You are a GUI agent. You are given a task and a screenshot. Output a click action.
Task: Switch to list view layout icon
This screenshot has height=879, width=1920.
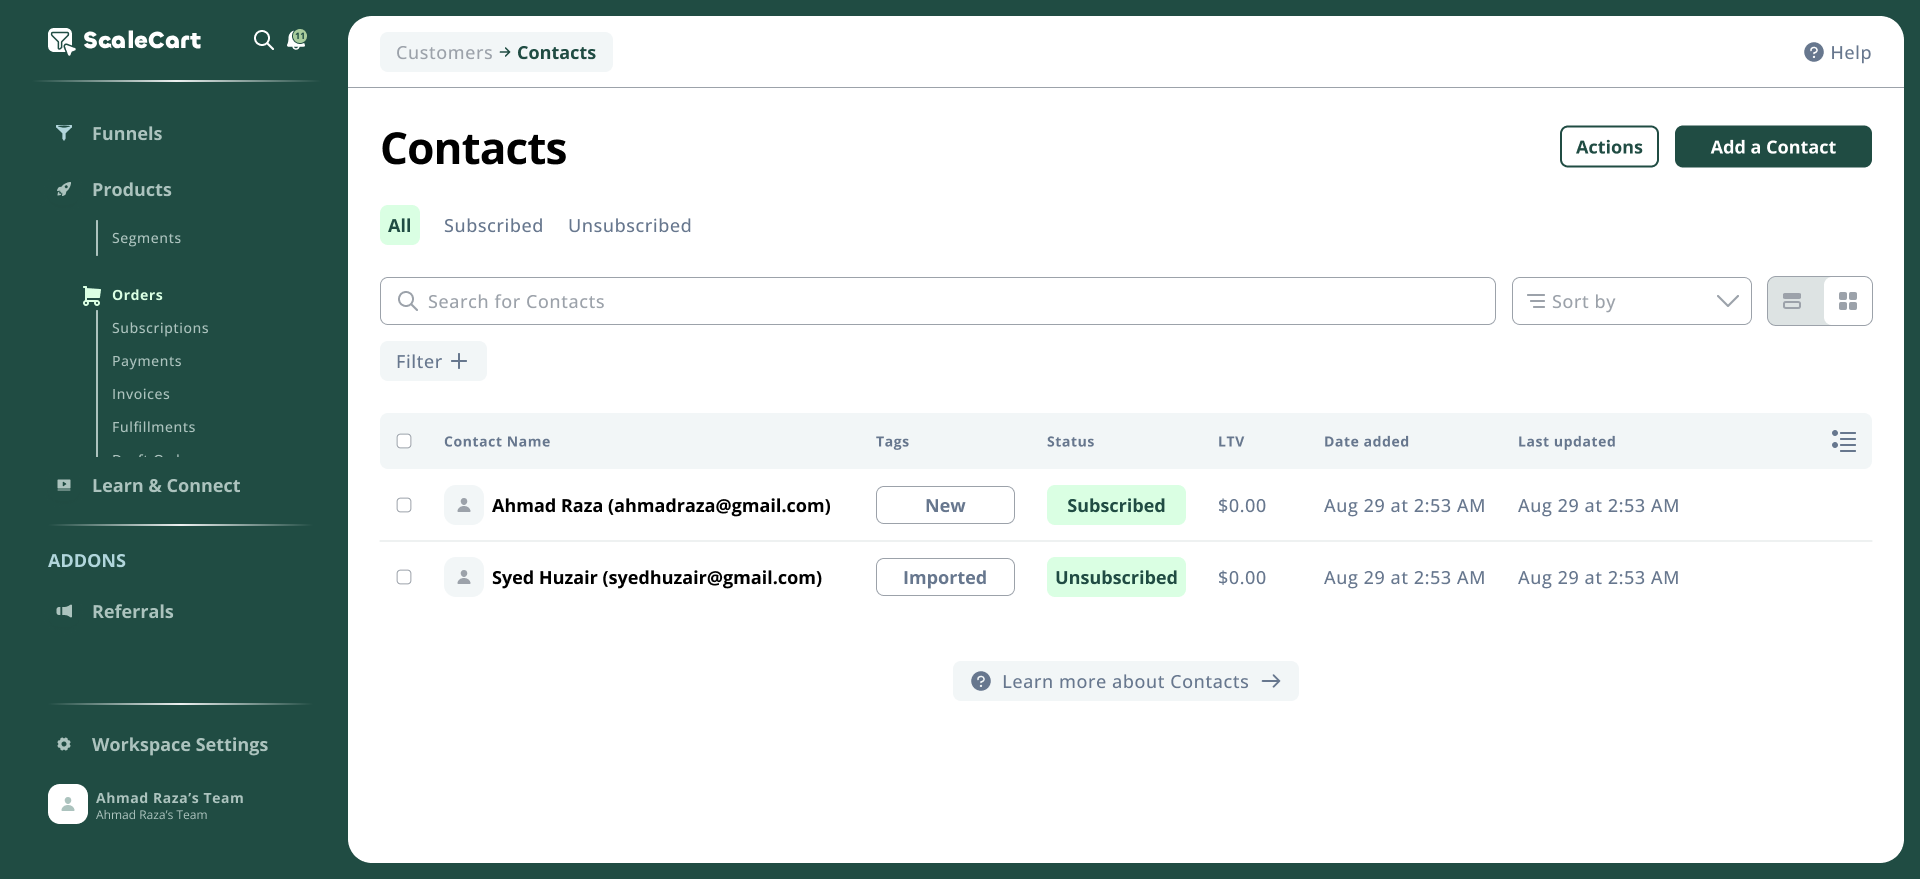coord(1792,301)
